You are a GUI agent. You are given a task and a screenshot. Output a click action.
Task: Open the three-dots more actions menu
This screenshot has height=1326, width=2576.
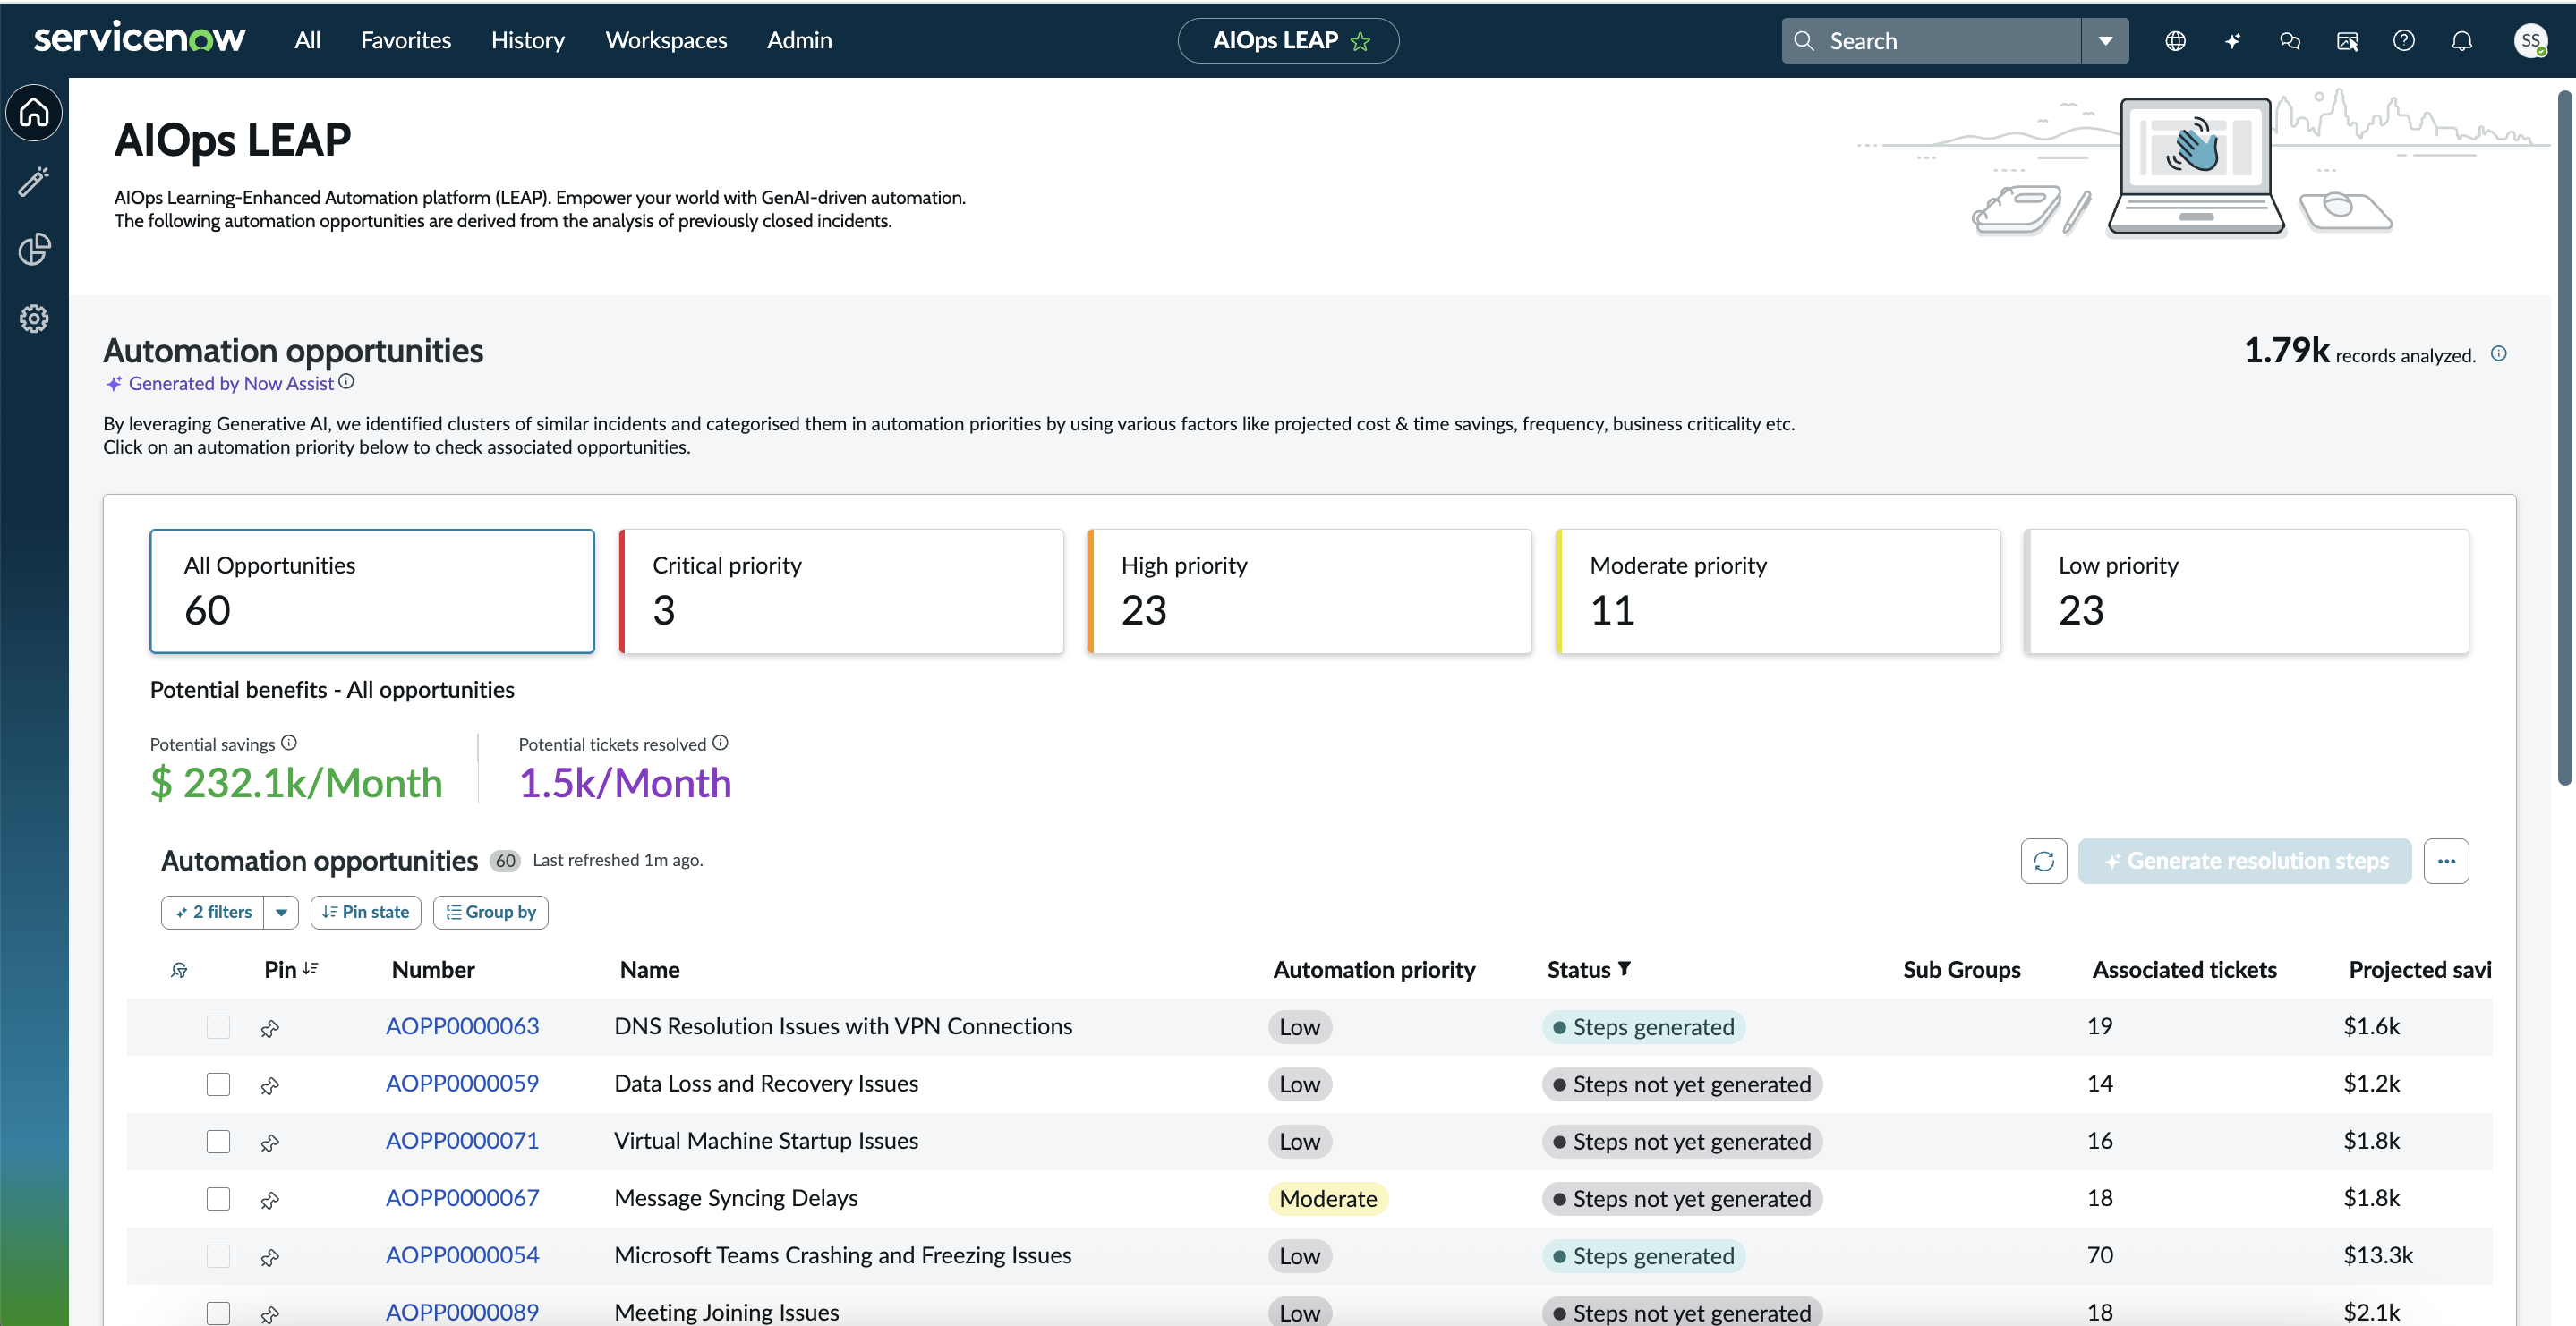tap(2446, 861)
